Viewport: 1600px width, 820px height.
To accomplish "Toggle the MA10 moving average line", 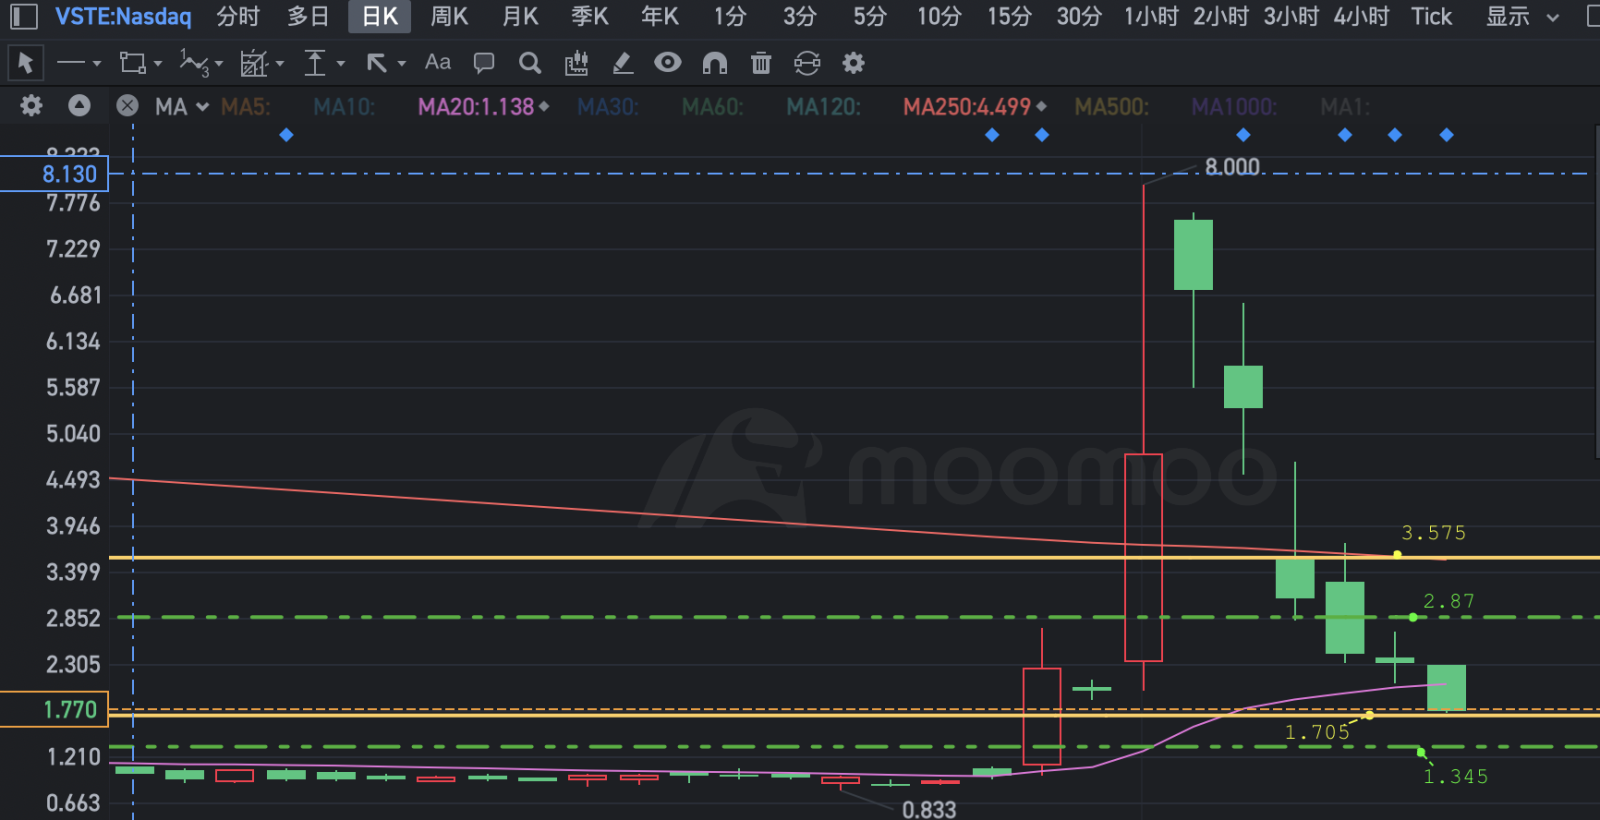I will (344, 107).
